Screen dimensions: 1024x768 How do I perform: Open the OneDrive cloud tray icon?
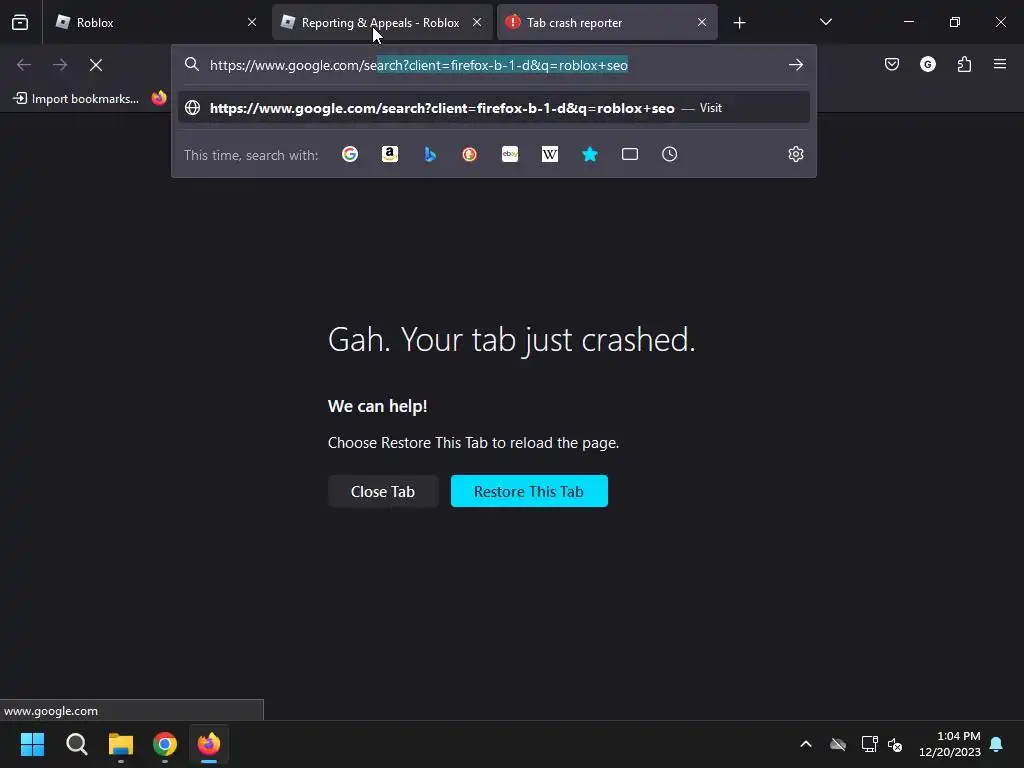tap(838, 744)
